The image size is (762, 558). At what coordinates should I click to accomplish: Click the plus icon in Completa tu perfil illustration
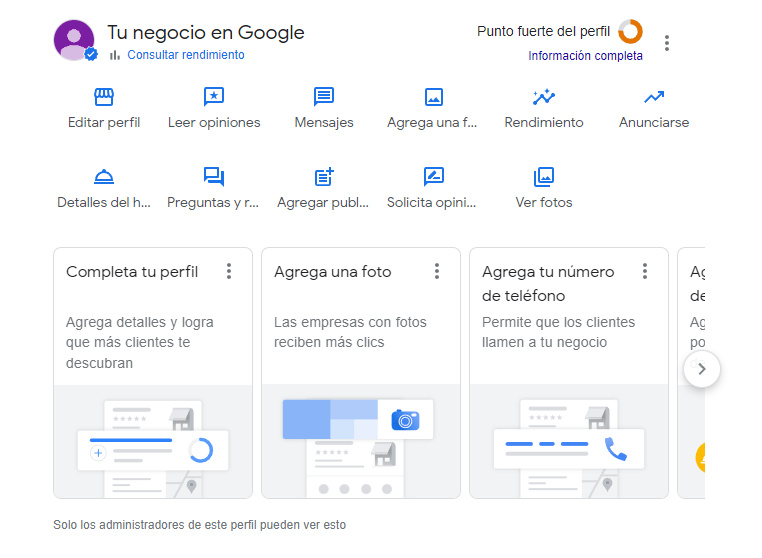(x=98, y=453)
